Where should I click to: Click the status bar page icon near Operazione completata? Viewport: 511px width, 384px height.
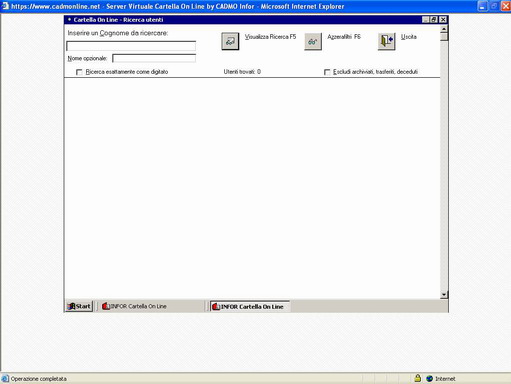[x=5, y=379]
